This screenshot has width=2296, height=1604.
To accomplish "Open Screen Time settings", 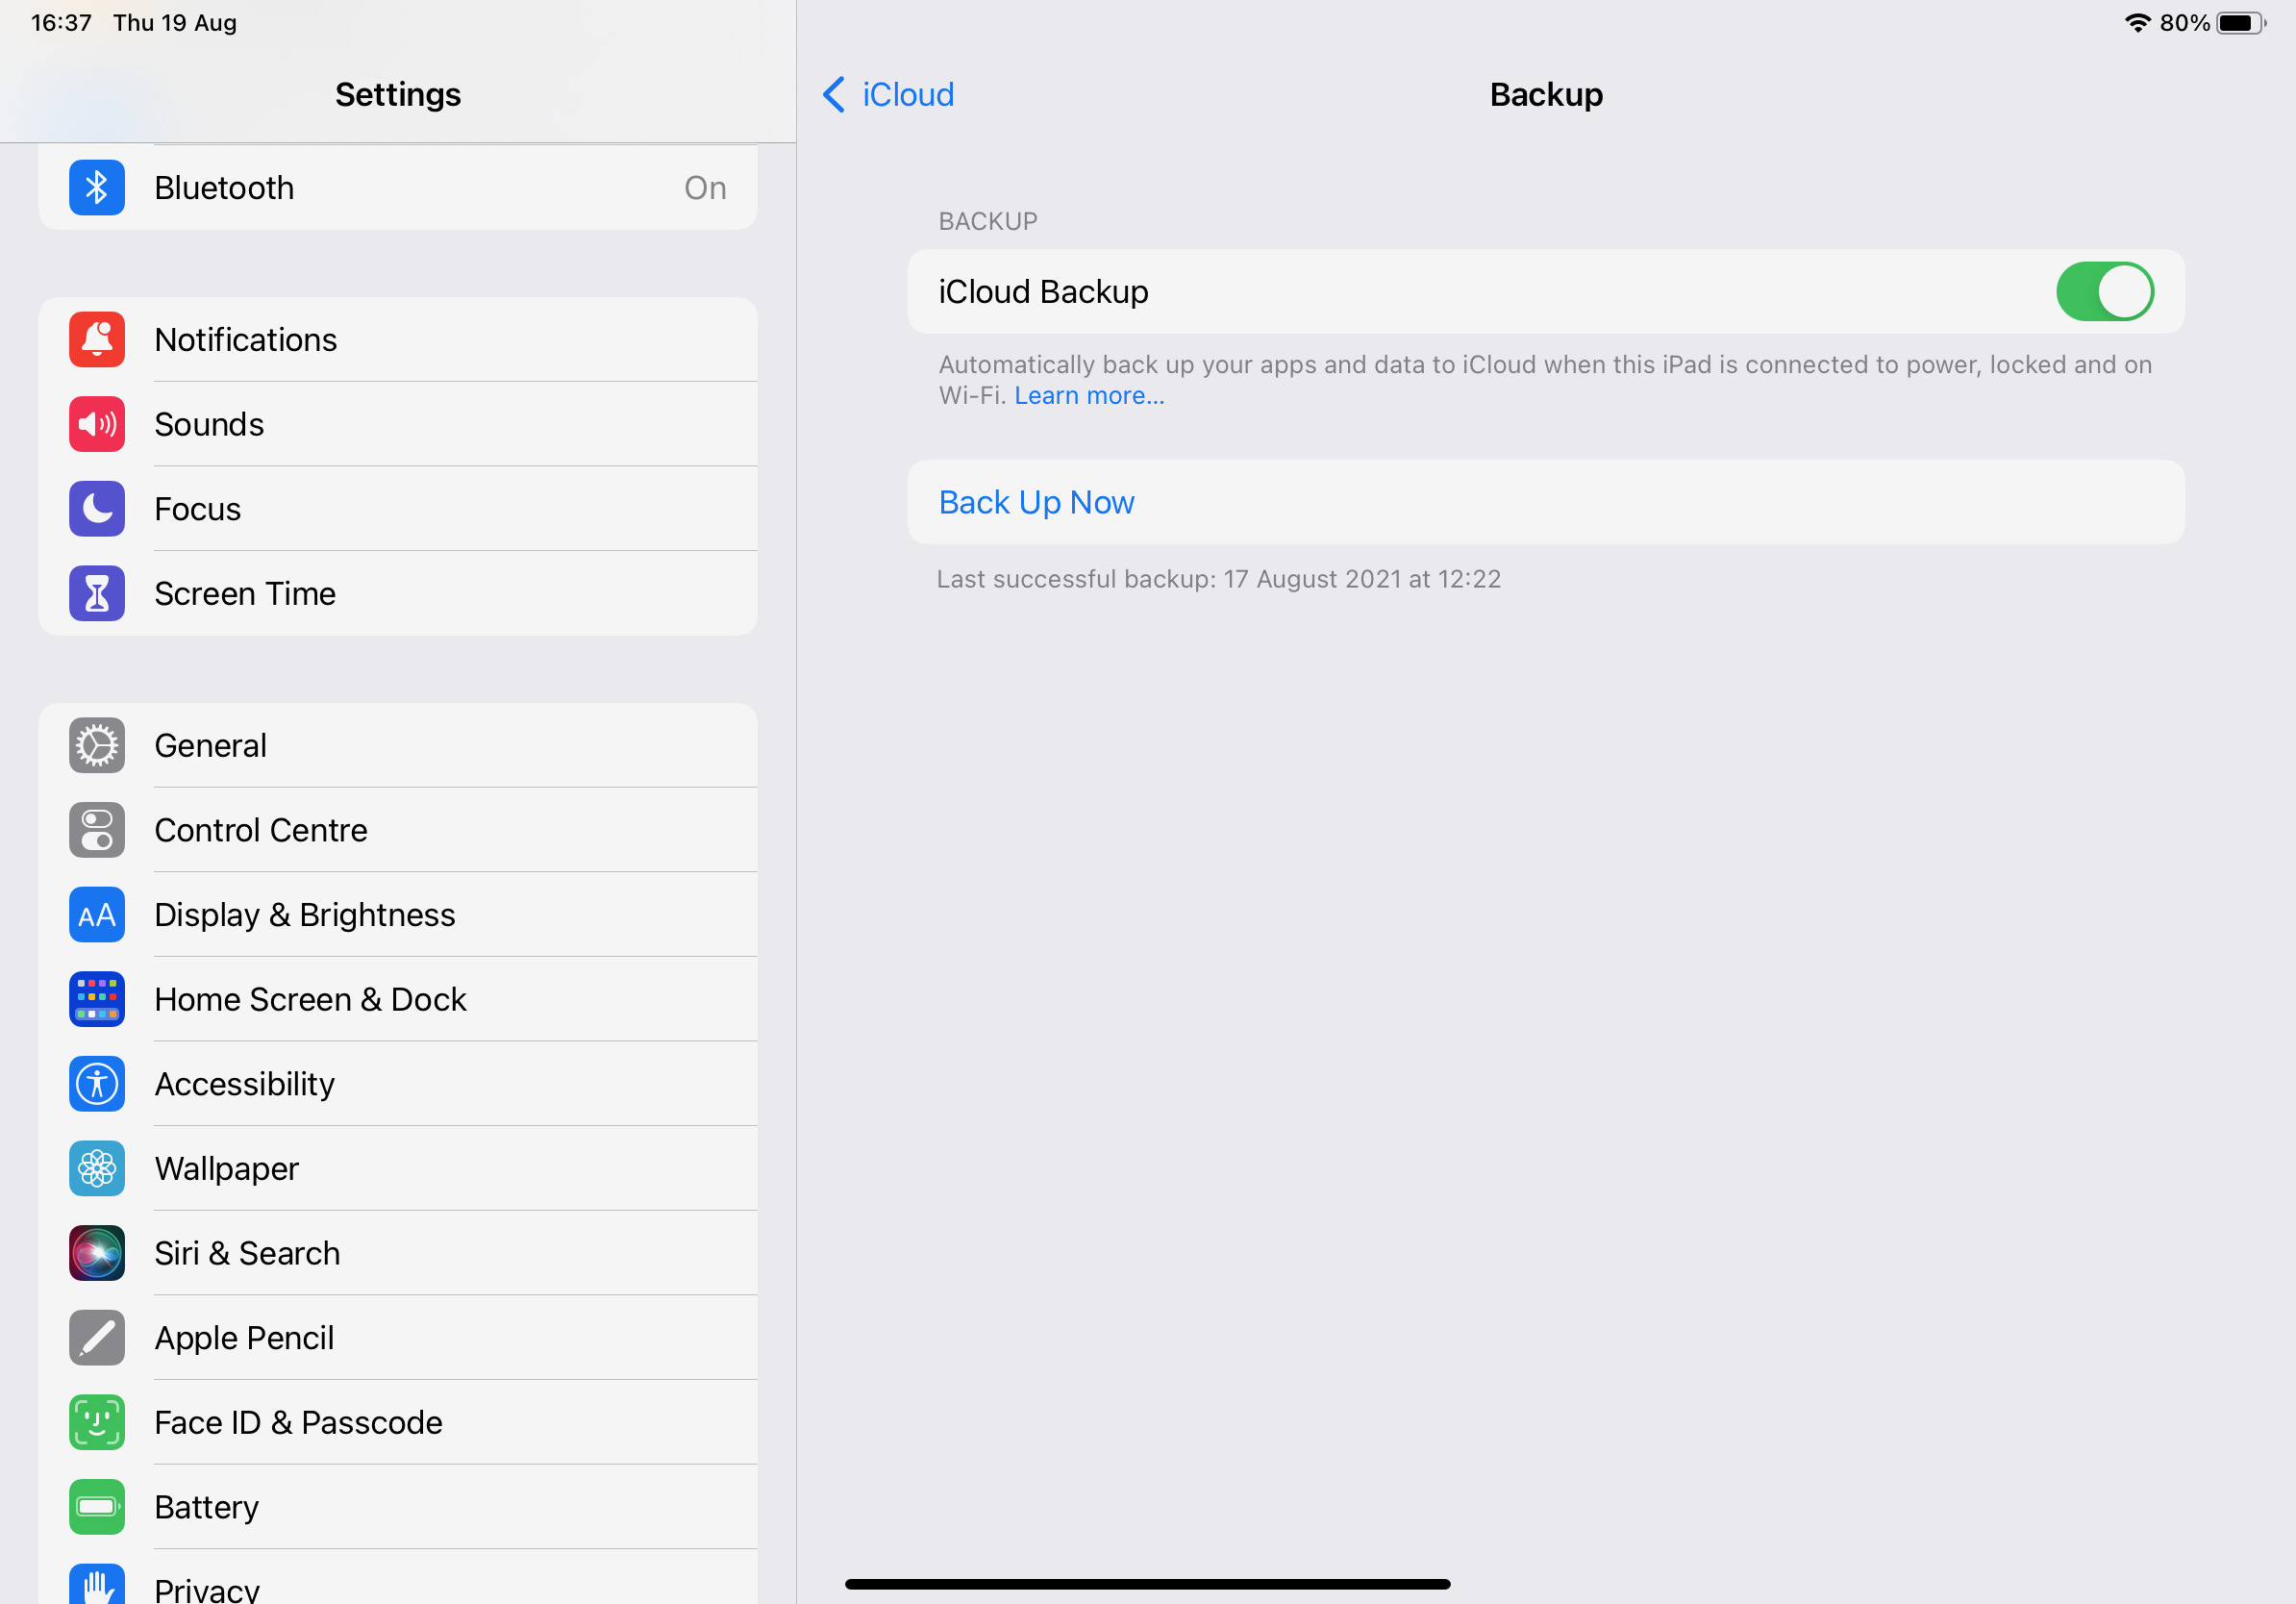I will click(x=398, y=593).
